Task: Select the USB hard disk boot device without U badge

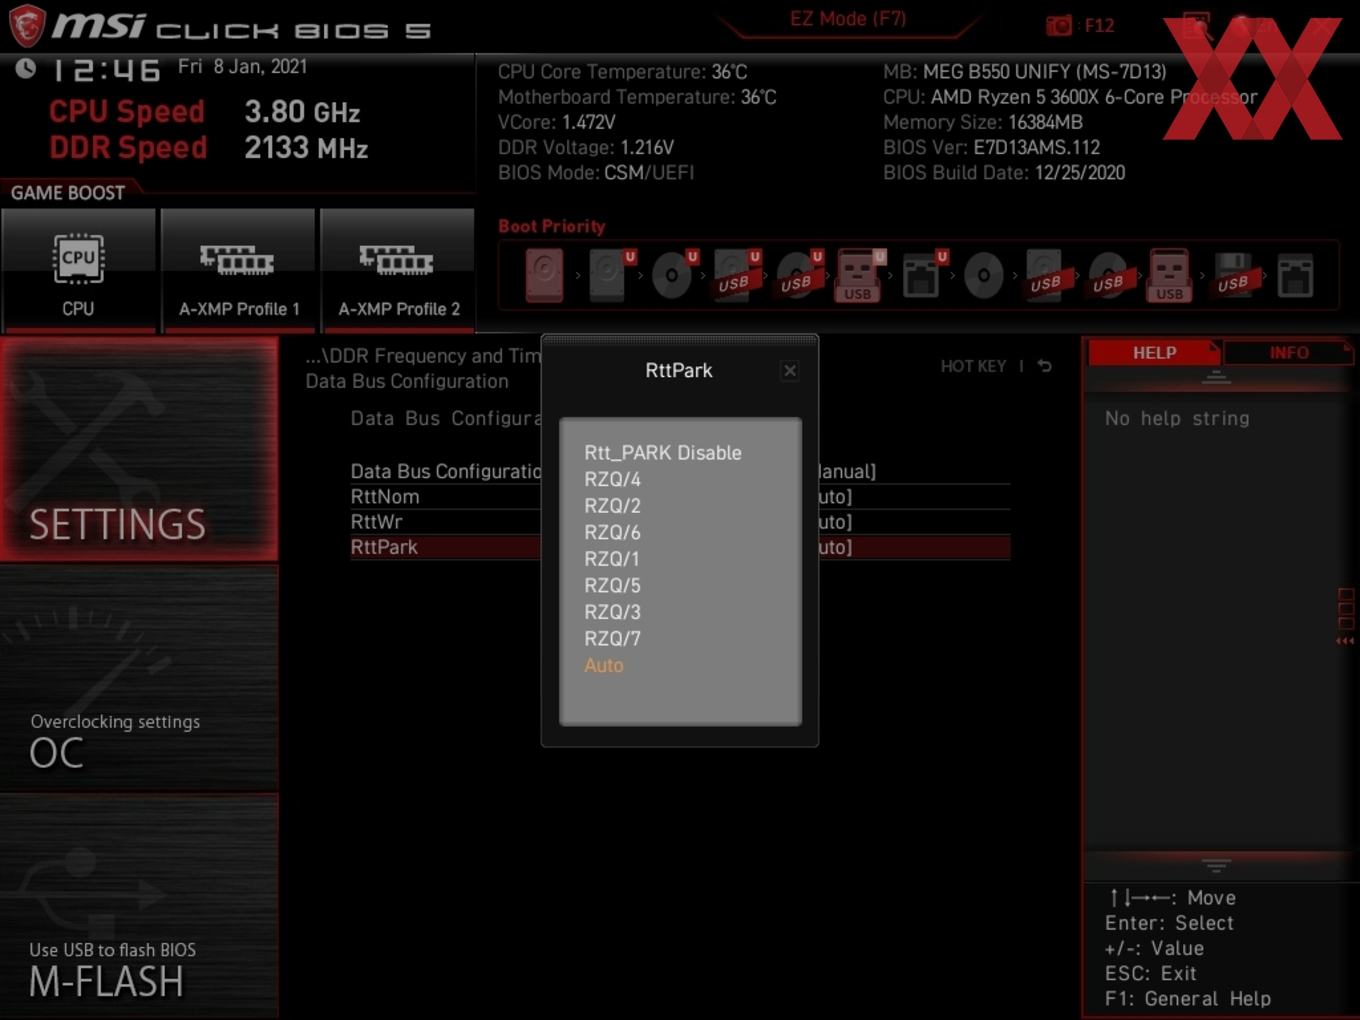Action: pyautogui.click(x=1046, y=275)
